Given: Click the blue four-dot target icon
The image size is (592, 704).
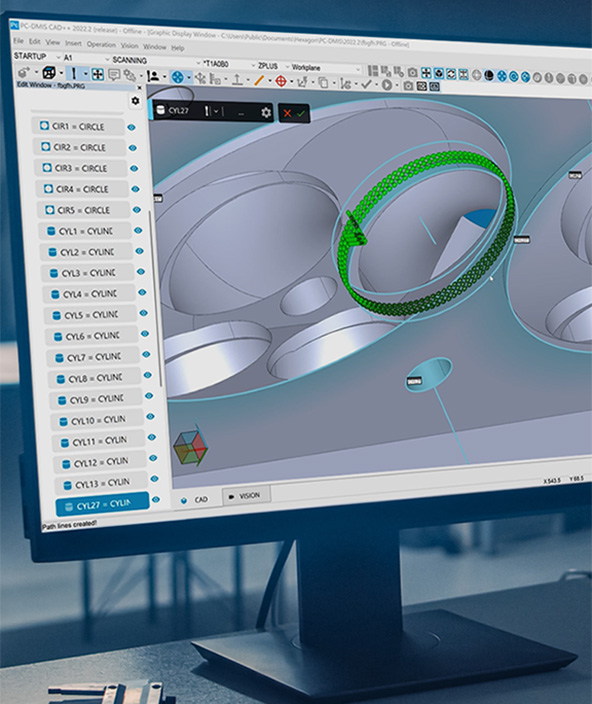Looking at the screenshot, I should coord(178,77).
